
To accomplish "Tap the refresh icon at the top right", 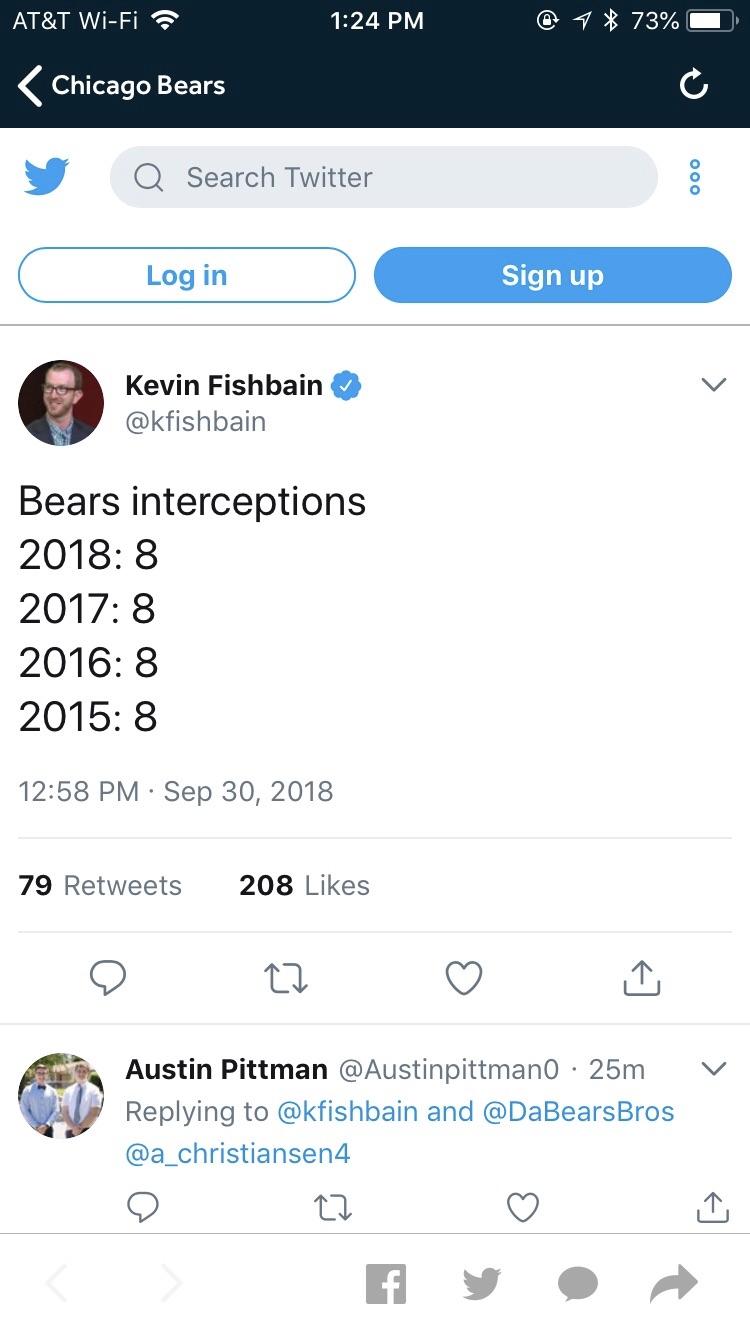I will 694,84.
